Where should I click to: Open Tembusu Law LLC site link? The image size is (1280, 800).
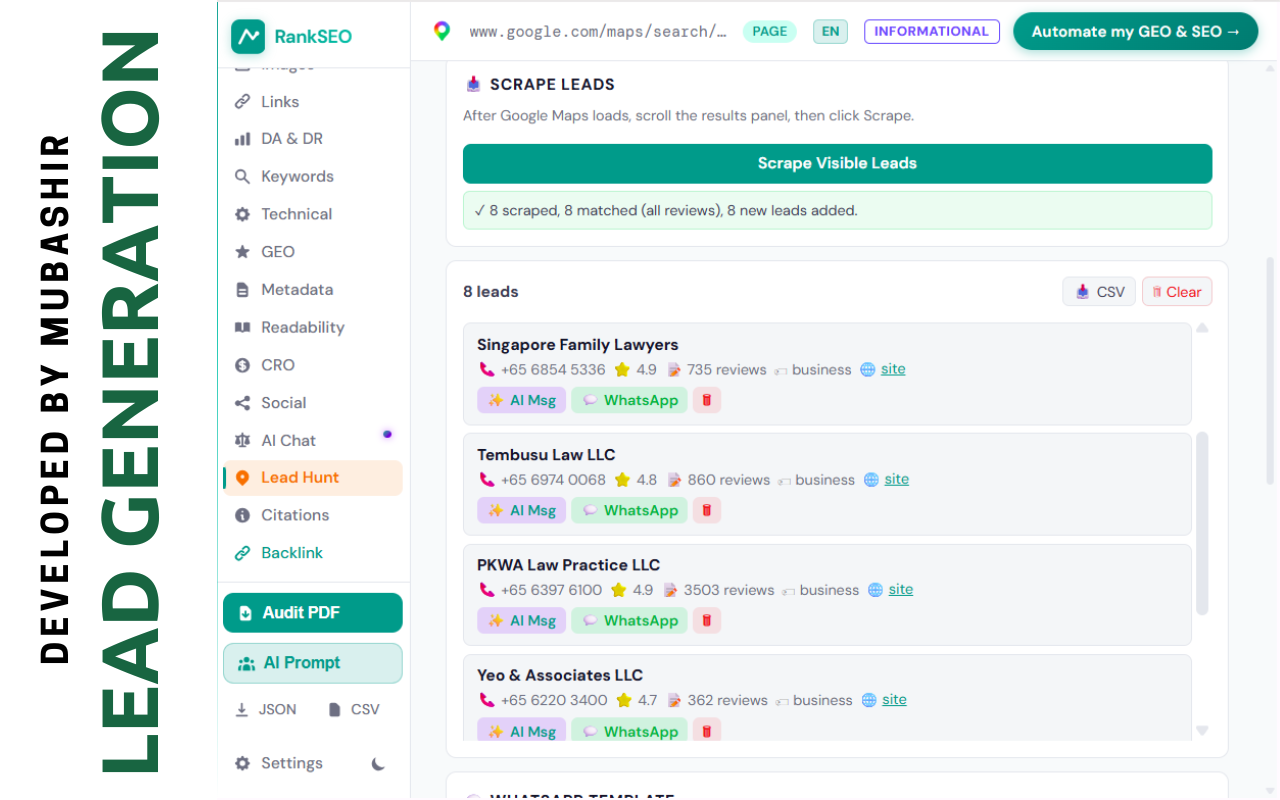tap(897, 479)
